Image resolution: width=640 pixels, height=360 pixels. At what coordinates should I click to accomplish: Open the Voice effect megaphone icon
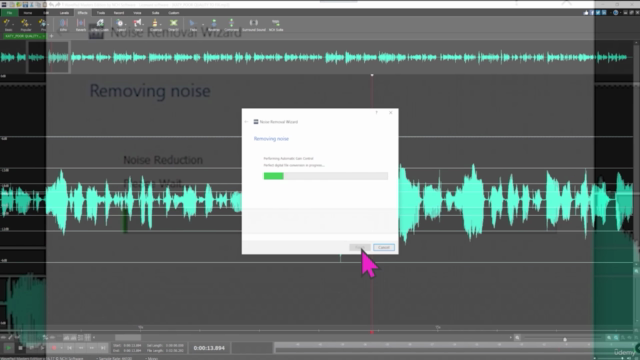tap(138, 24)
